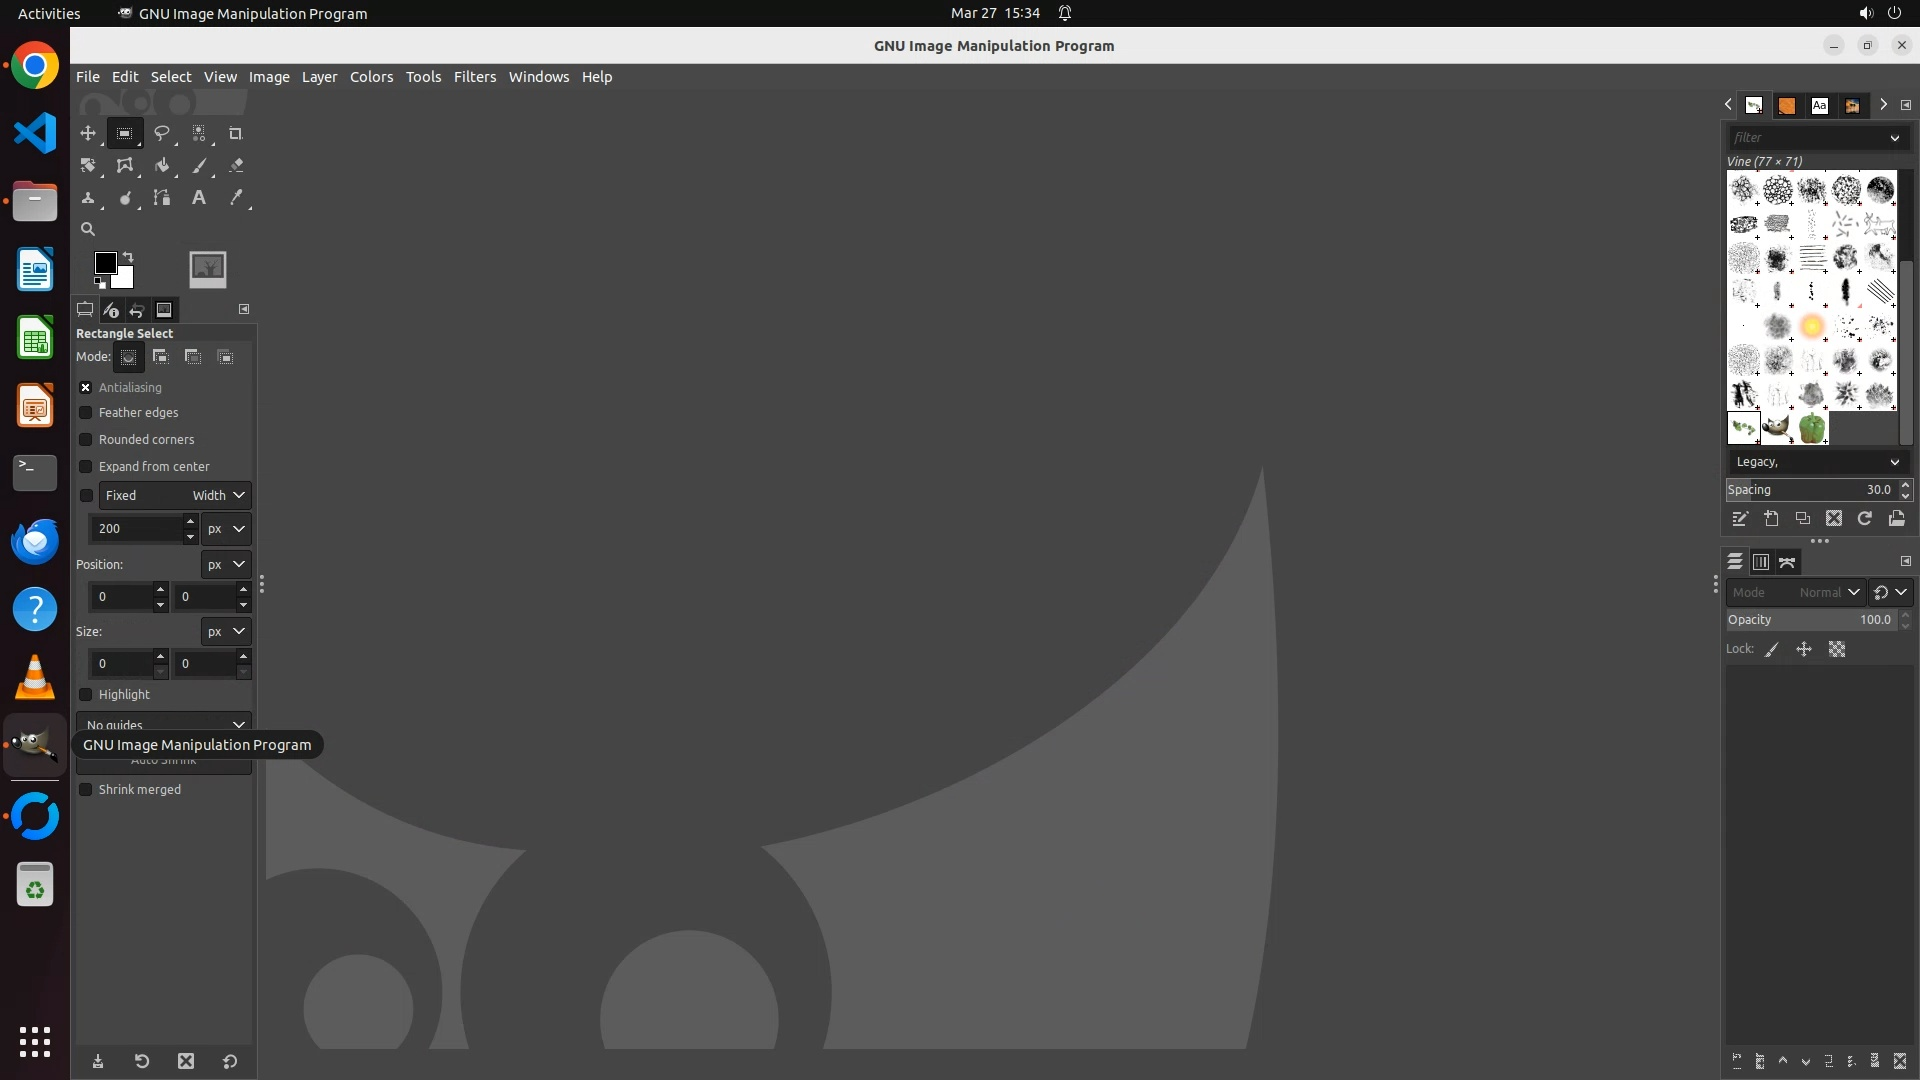Open layer Mode Normal dropdown

1795,592
